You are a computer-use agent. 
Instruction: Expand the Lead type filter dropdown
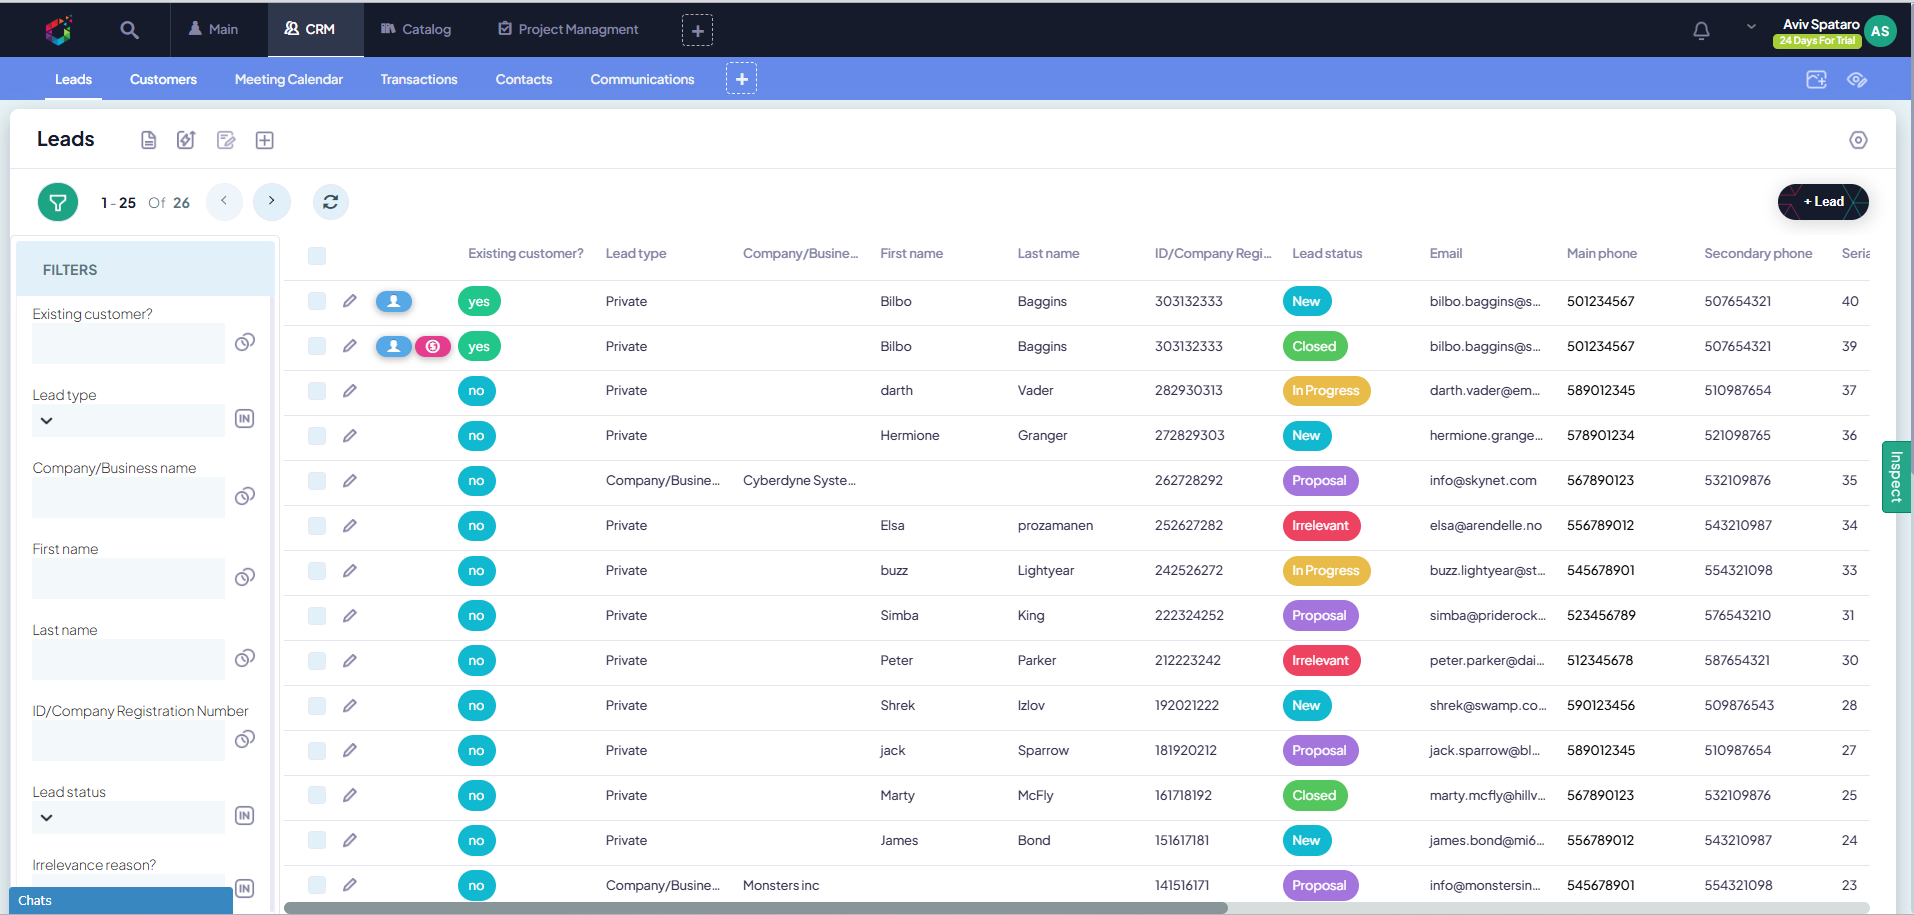pyautogui.click(x=46, y=421)
